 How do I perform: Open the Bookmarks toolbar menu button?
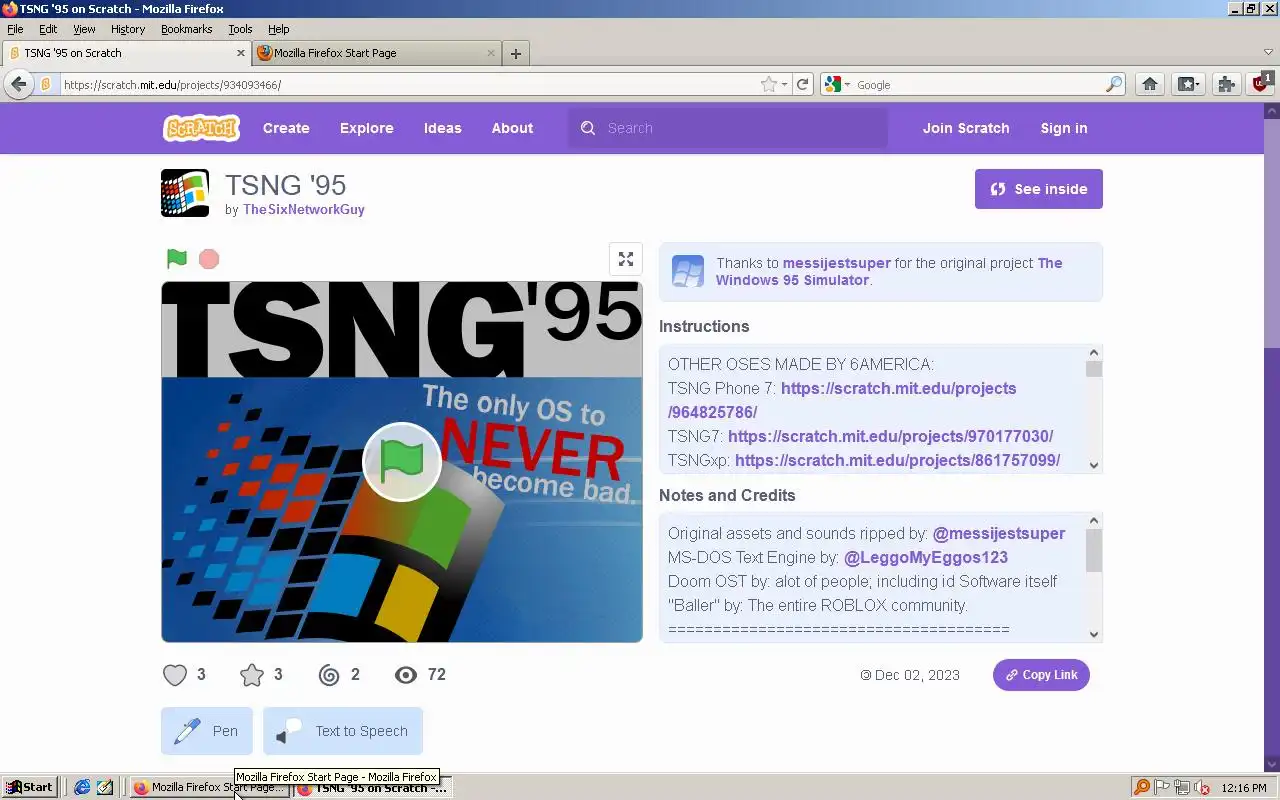(1188, 85)
